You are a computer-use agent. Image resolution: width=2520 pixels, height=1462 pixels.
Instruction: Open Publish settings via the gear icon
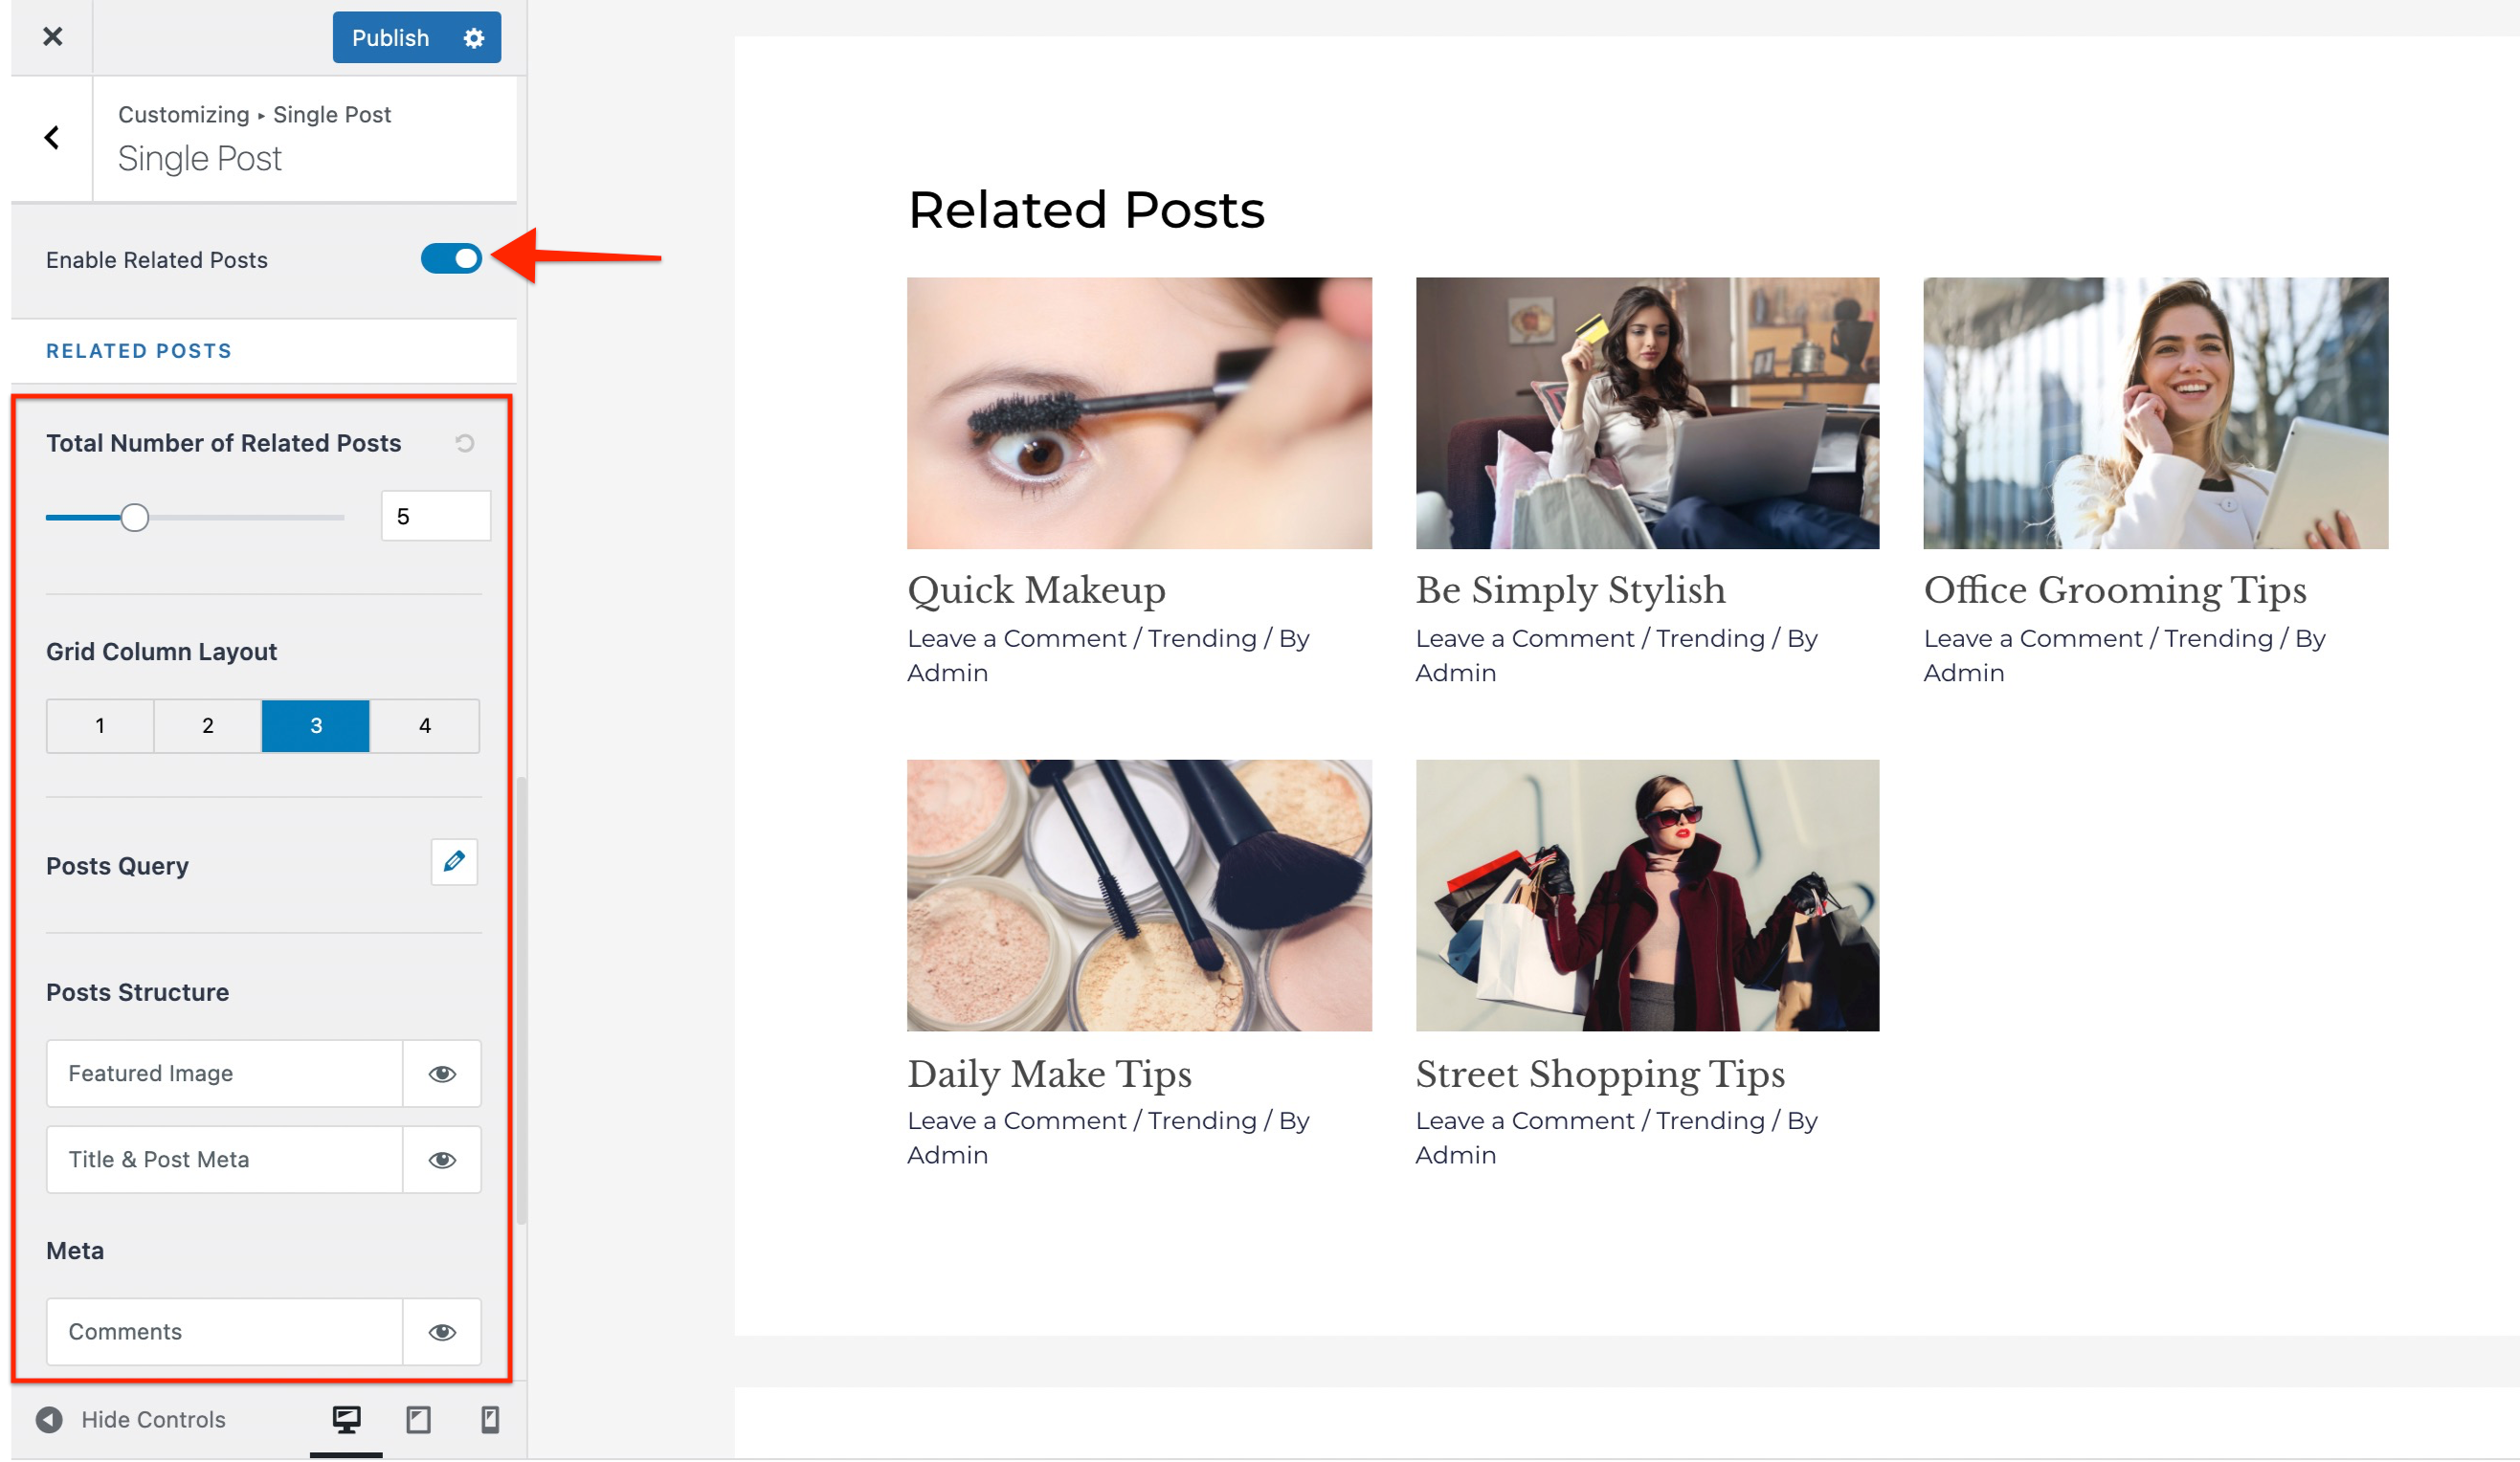474,37
